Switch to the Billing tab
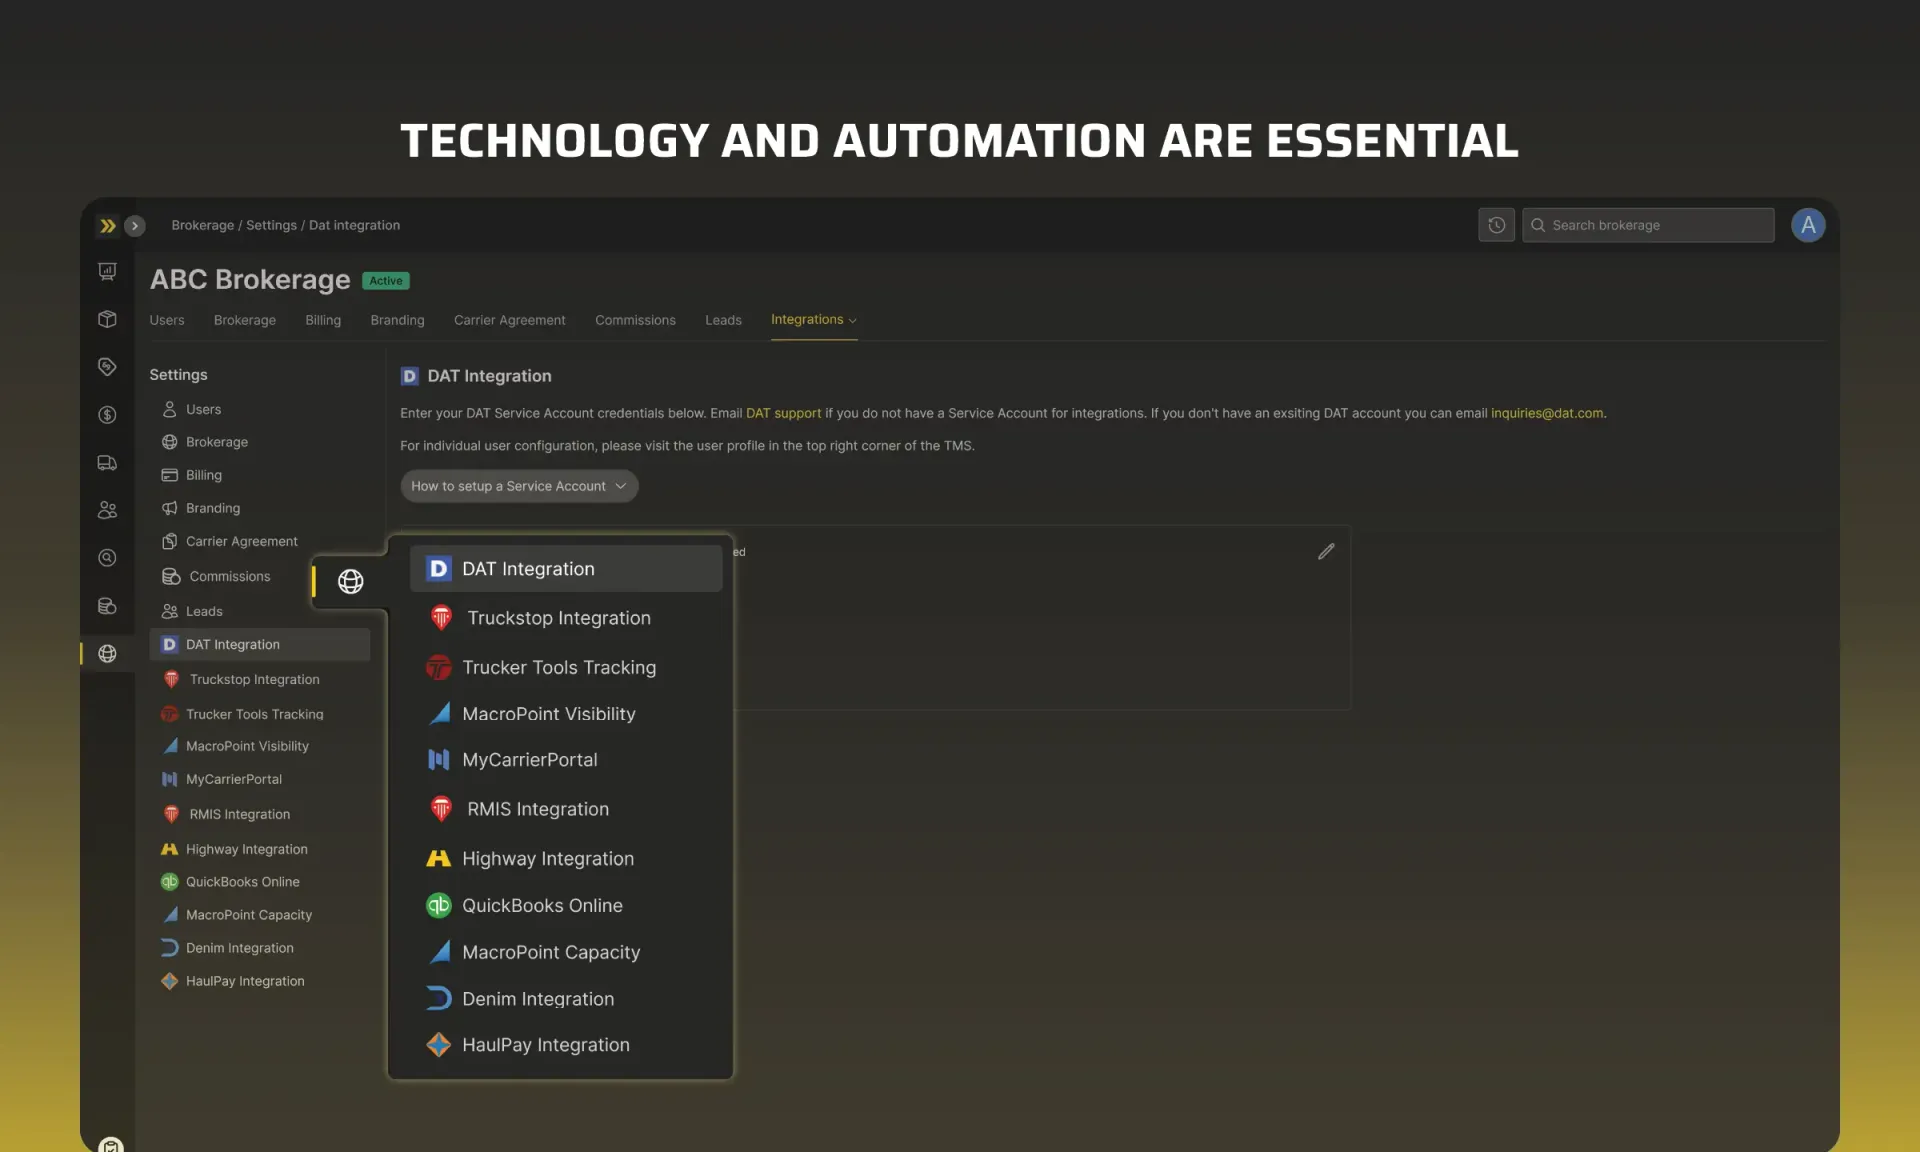 (323, 320)
